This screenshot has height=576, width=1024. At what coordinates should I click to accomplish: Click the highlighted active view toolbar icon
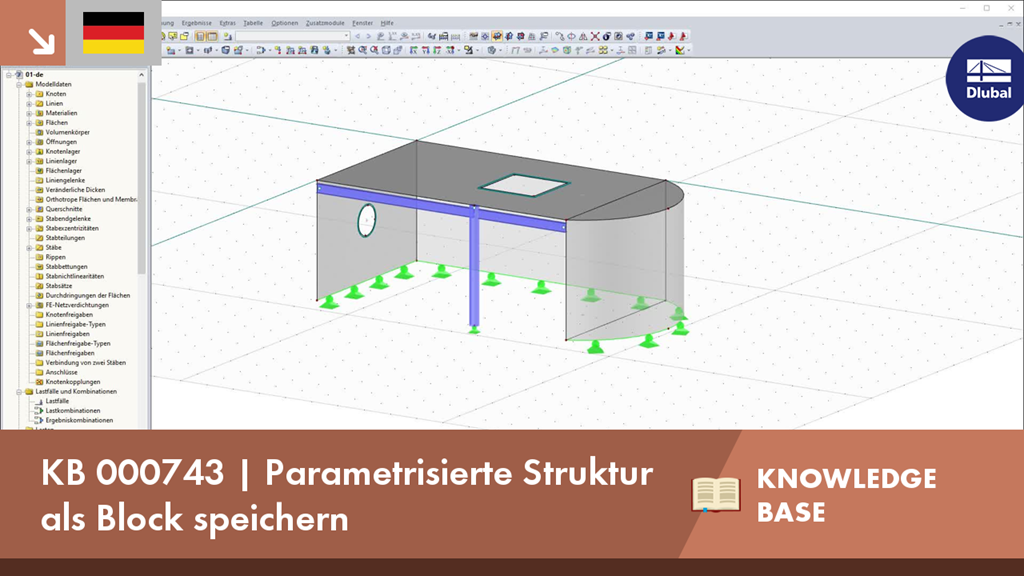point(497,37)
